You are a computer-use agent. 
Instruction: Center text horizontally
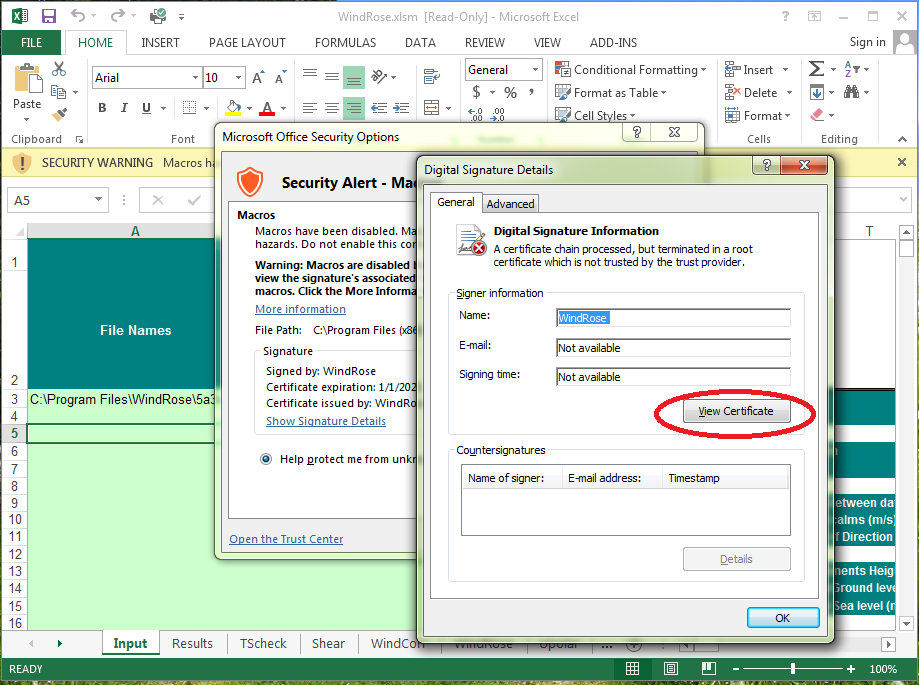coord(332,108)
